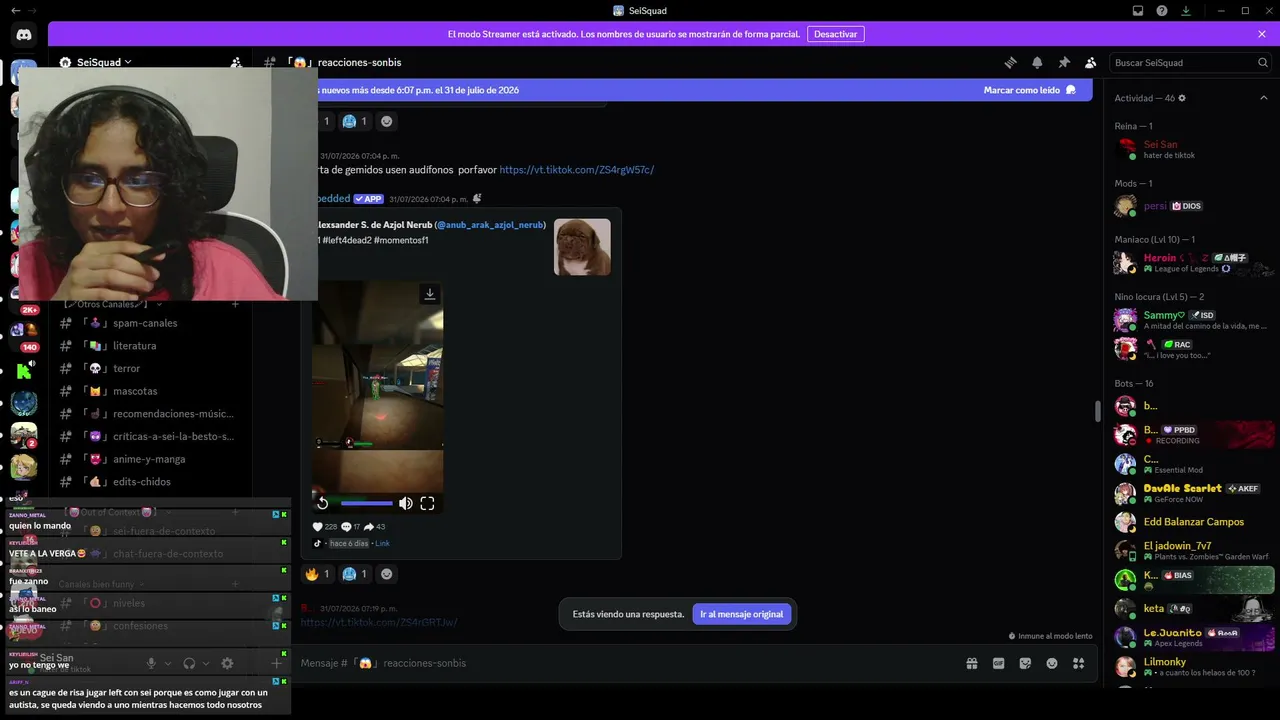
Task: Toggle headphones deafen in user panel
Action: 189,663
